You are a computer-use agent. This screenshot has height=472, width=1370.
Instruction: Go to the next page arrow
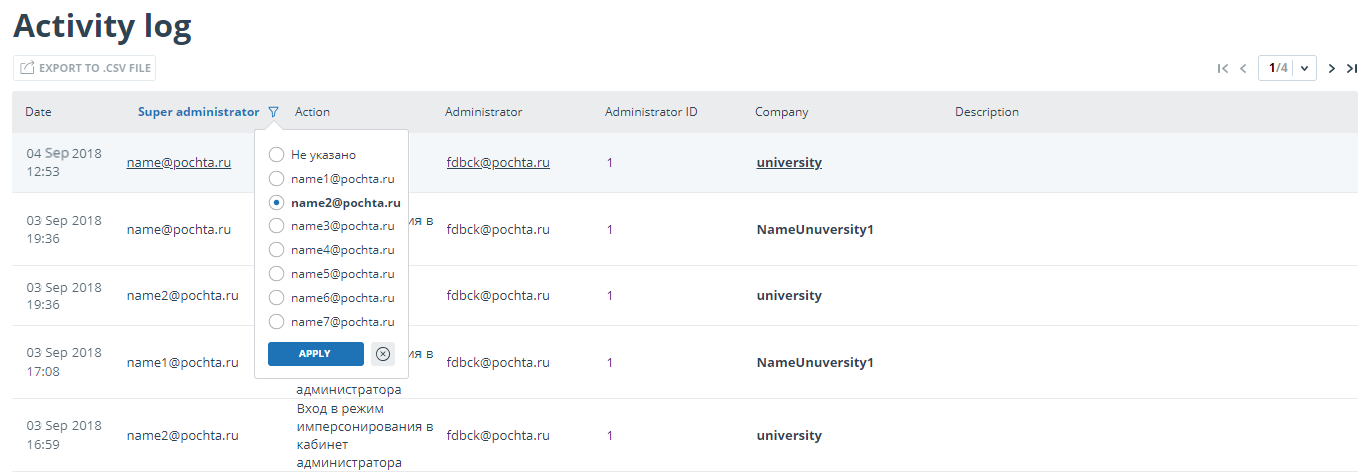(1331, 68)
